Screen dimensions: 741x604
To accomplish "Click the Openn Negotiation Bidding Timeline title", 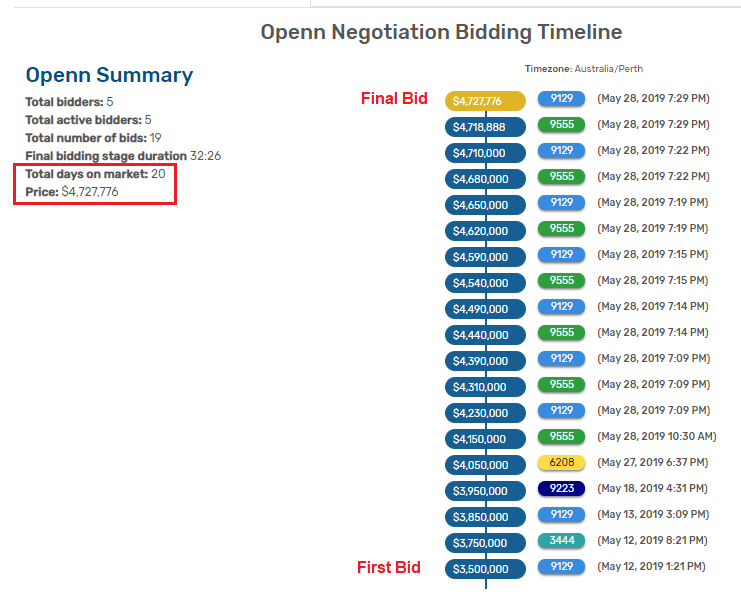I will (441, 32).
